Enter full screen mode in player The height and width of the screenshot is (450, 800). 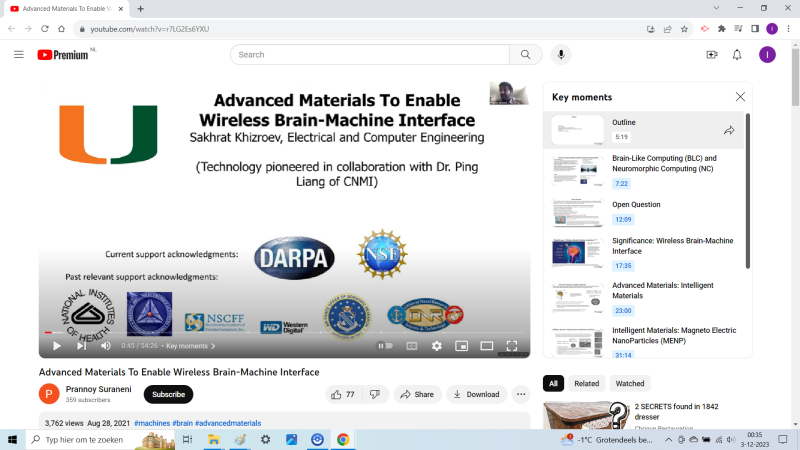[x=512, y=346]
